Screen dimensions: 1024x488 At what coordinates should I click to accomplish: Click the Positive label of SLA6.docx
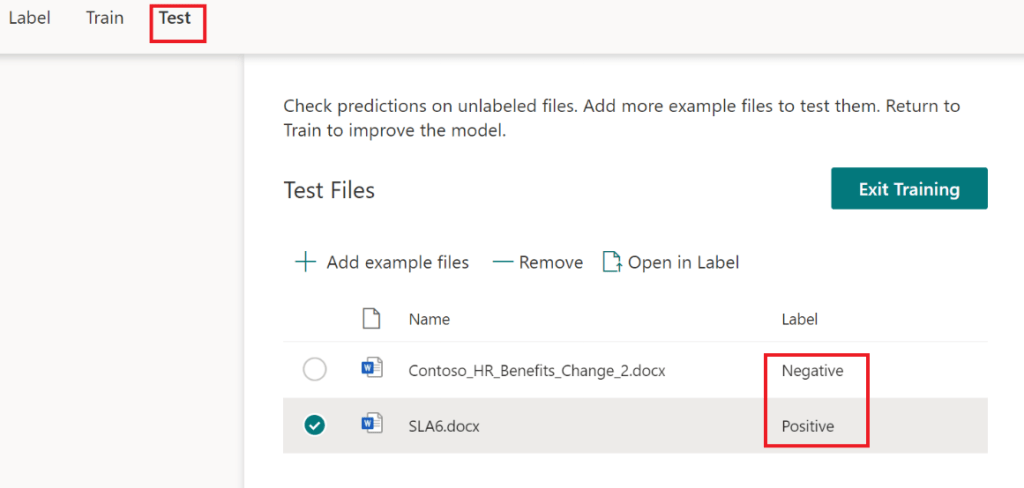[x=807, y=425]
